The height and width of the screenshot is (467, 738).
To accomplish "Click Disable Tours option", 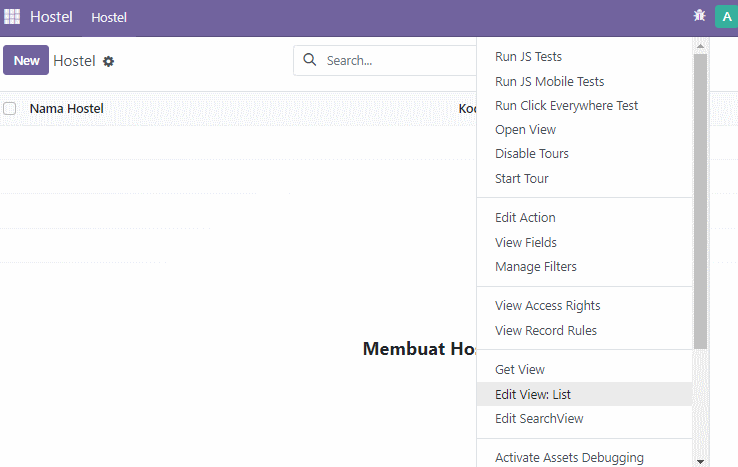I will click(x=531, y=153).
